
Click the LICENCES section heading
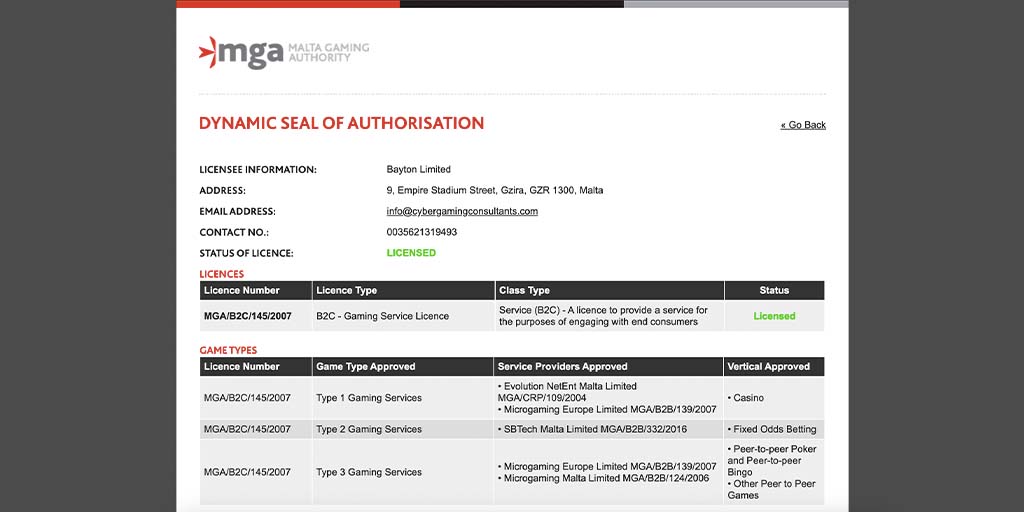coord(221,274)
